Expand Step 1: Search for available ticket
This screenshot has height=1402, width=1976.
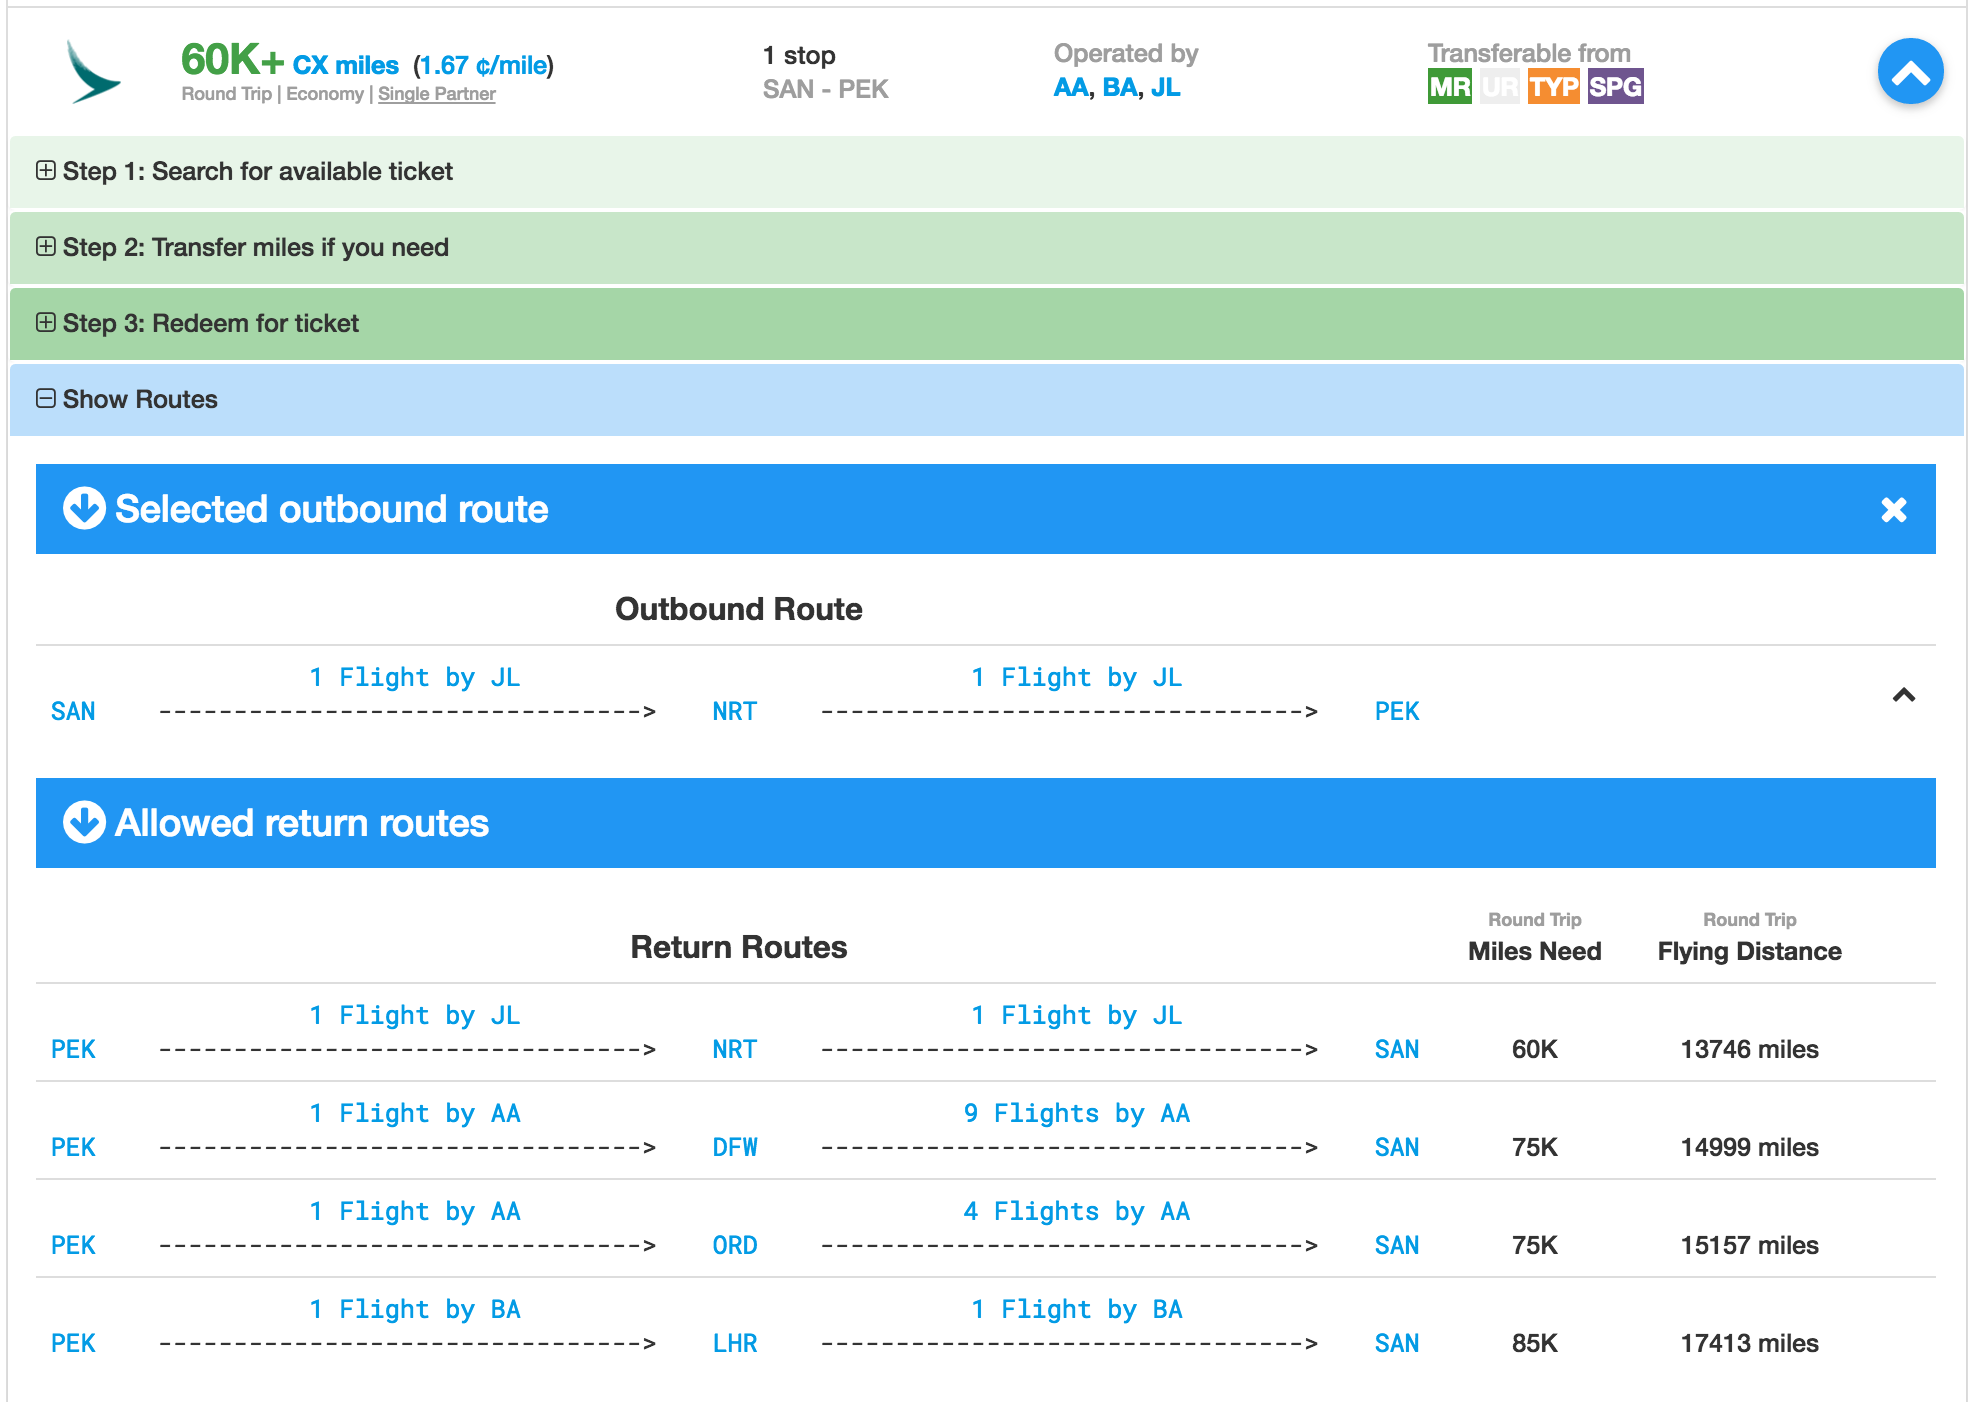[x=987, y=172]
